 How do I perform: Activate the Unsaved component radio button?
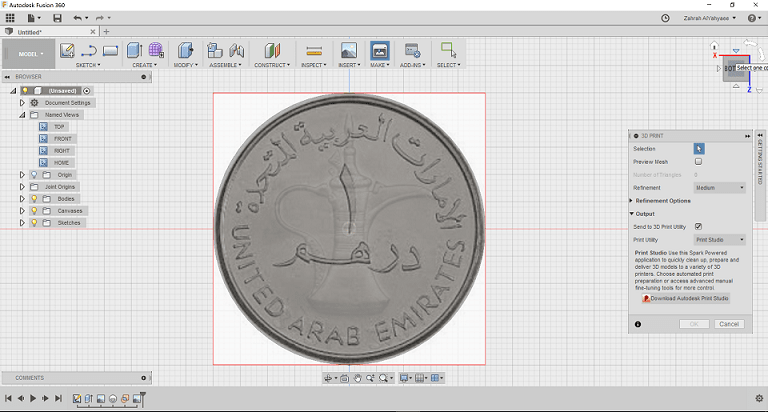87,91
